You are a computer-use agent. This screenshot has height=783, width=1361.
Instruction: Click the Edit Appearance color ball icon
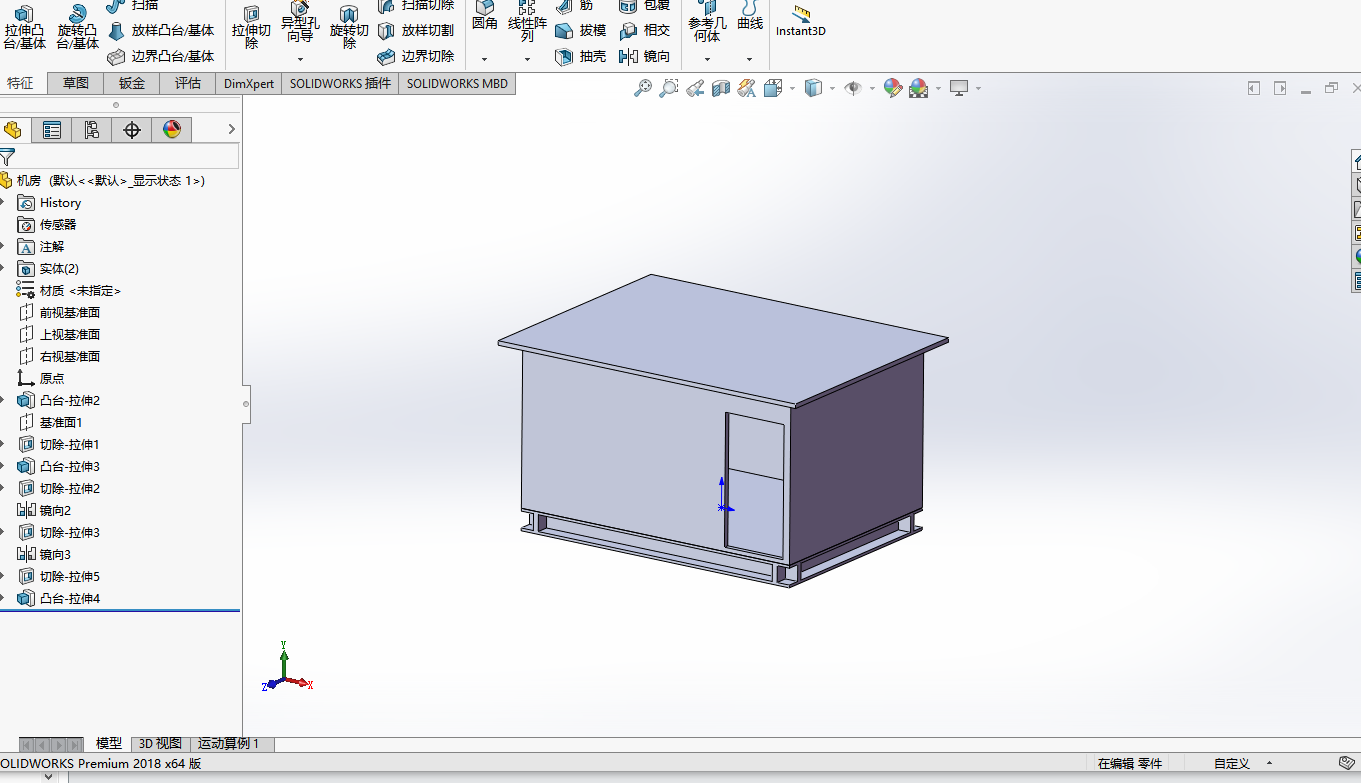893,88
